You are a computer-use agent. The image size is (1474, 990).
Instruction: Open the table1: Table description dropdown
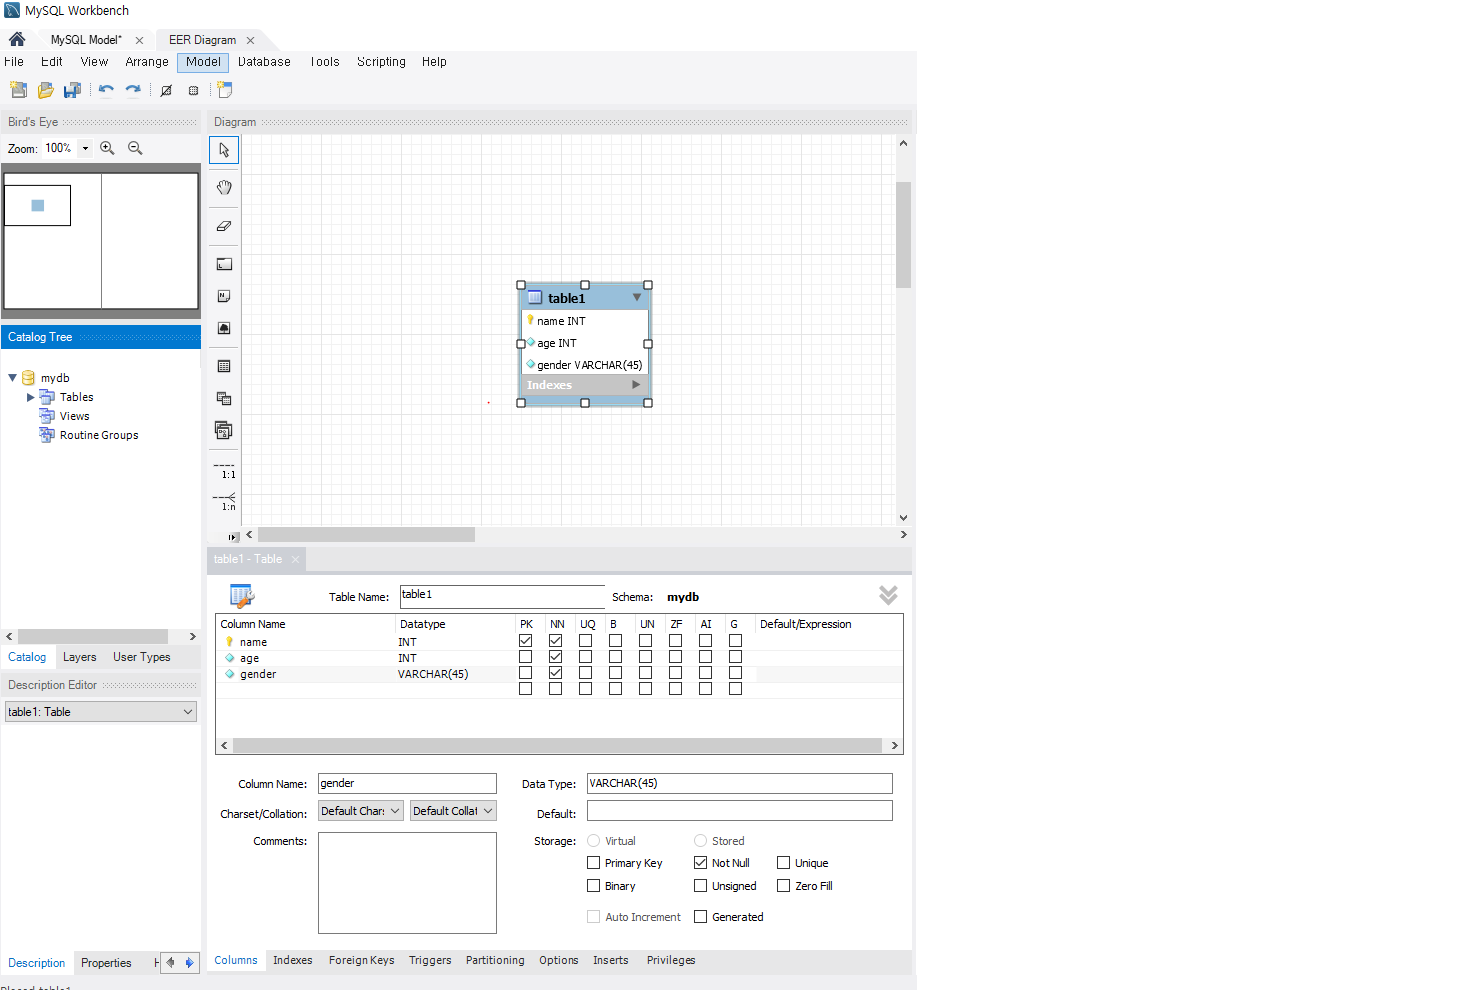tap(101, 712)
